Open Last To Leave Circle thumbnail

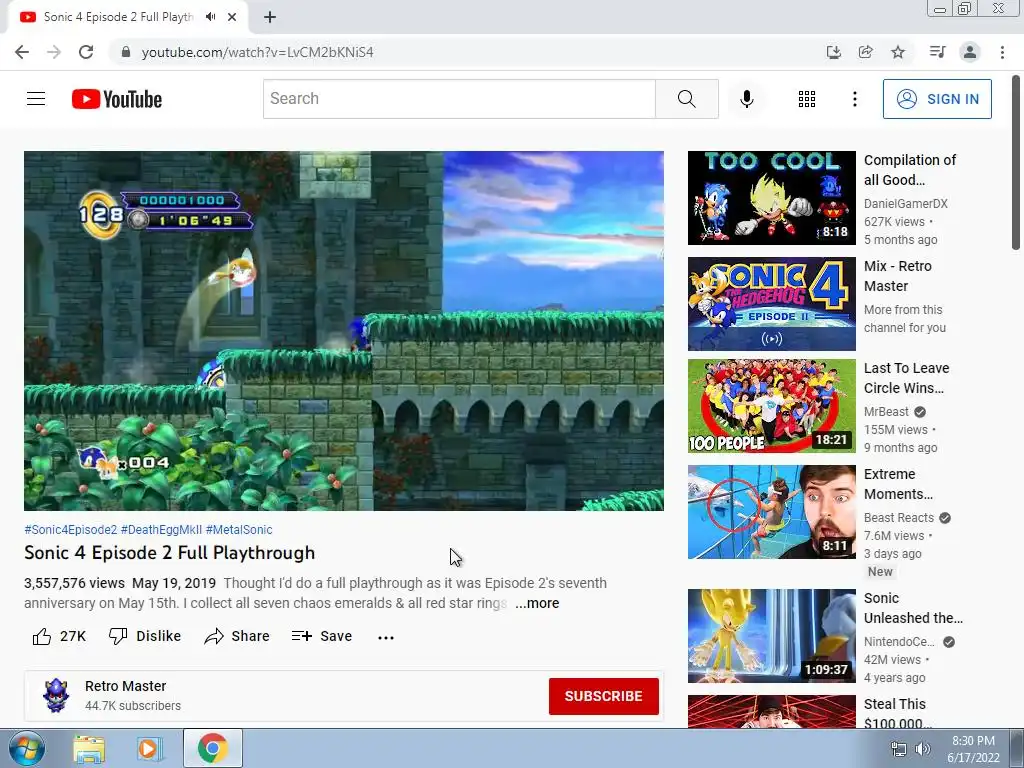tap(771, 406)
